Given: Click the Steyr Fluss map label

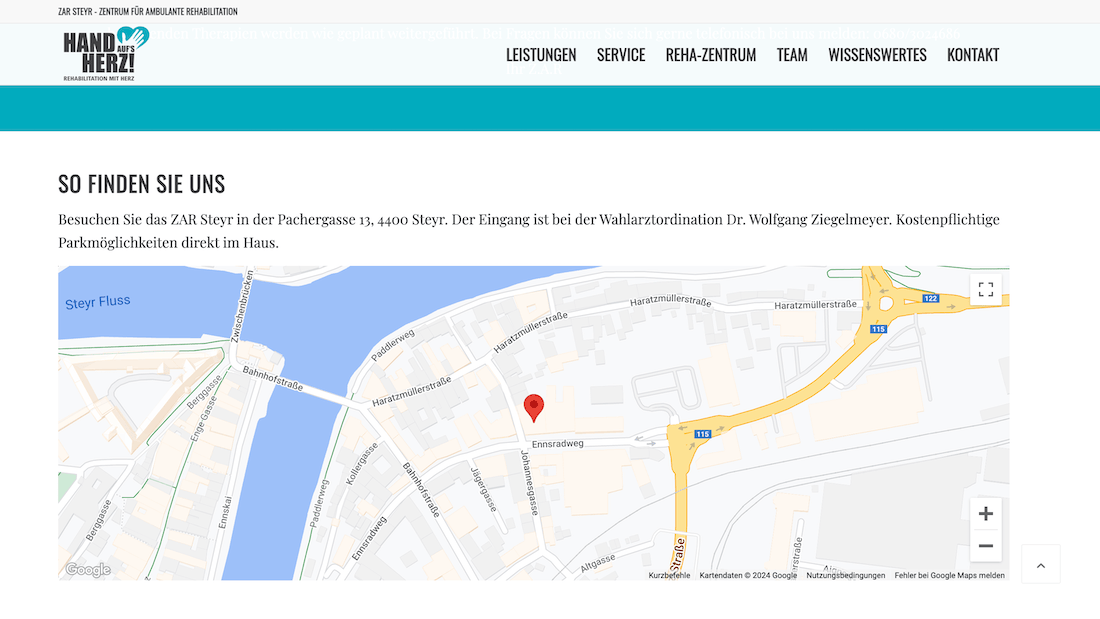Looking at the screenshot, I should pos(98,302).
